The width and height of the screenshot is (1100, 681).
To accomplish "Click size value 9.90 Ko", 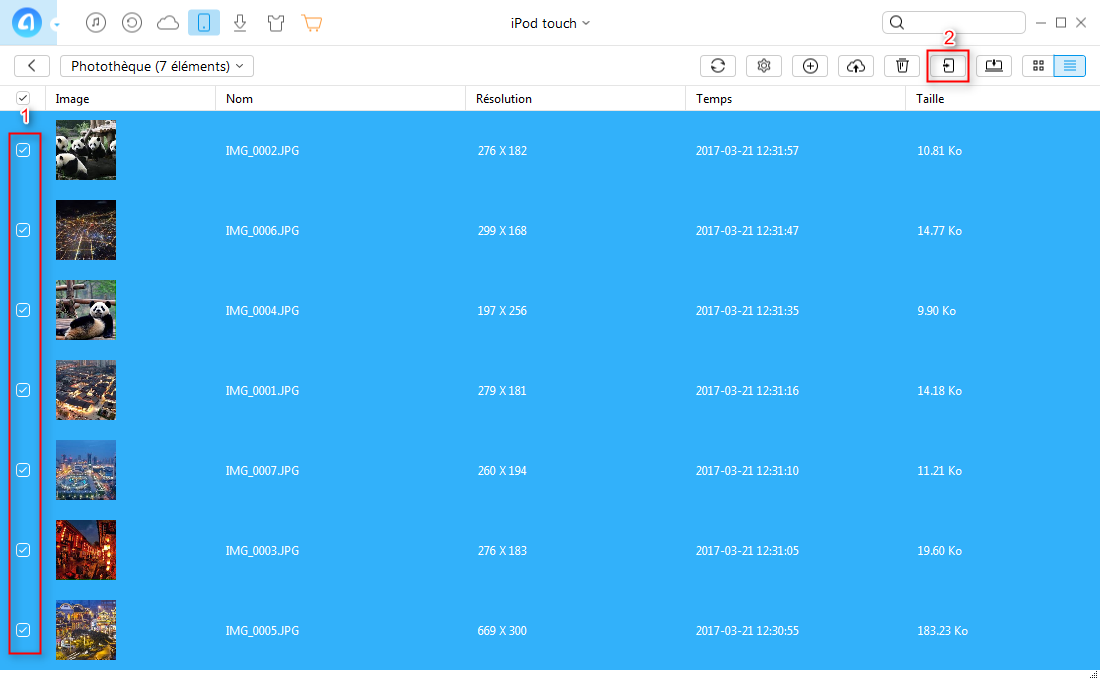I will click(937, 311).
